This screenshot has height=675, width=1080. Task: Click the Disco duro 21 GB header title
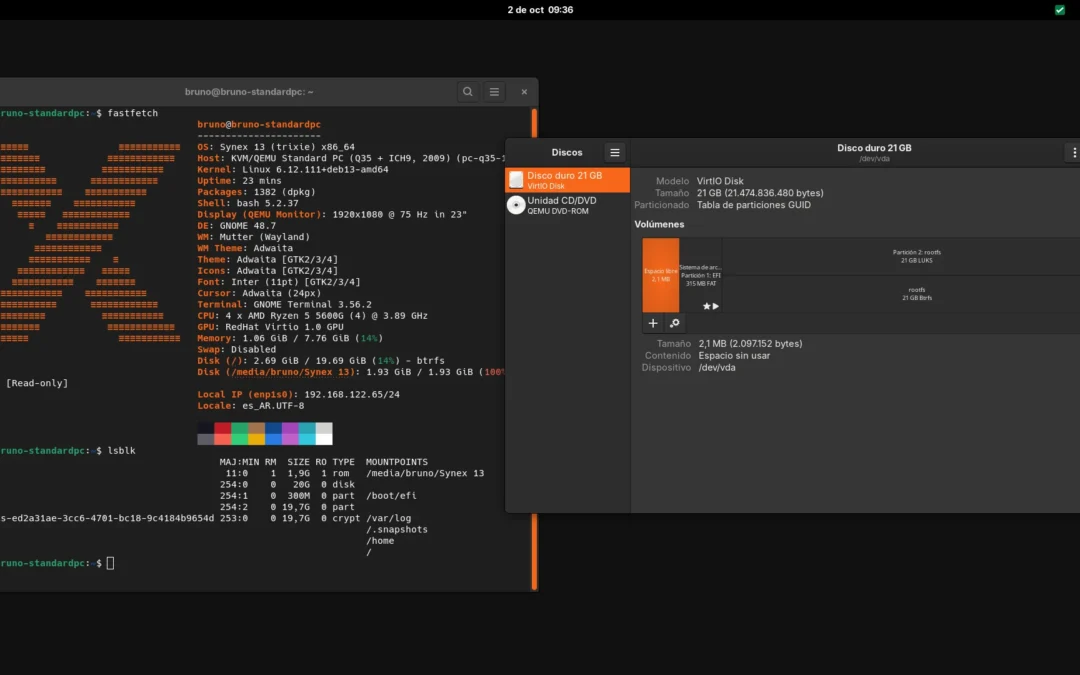[874, 148]
